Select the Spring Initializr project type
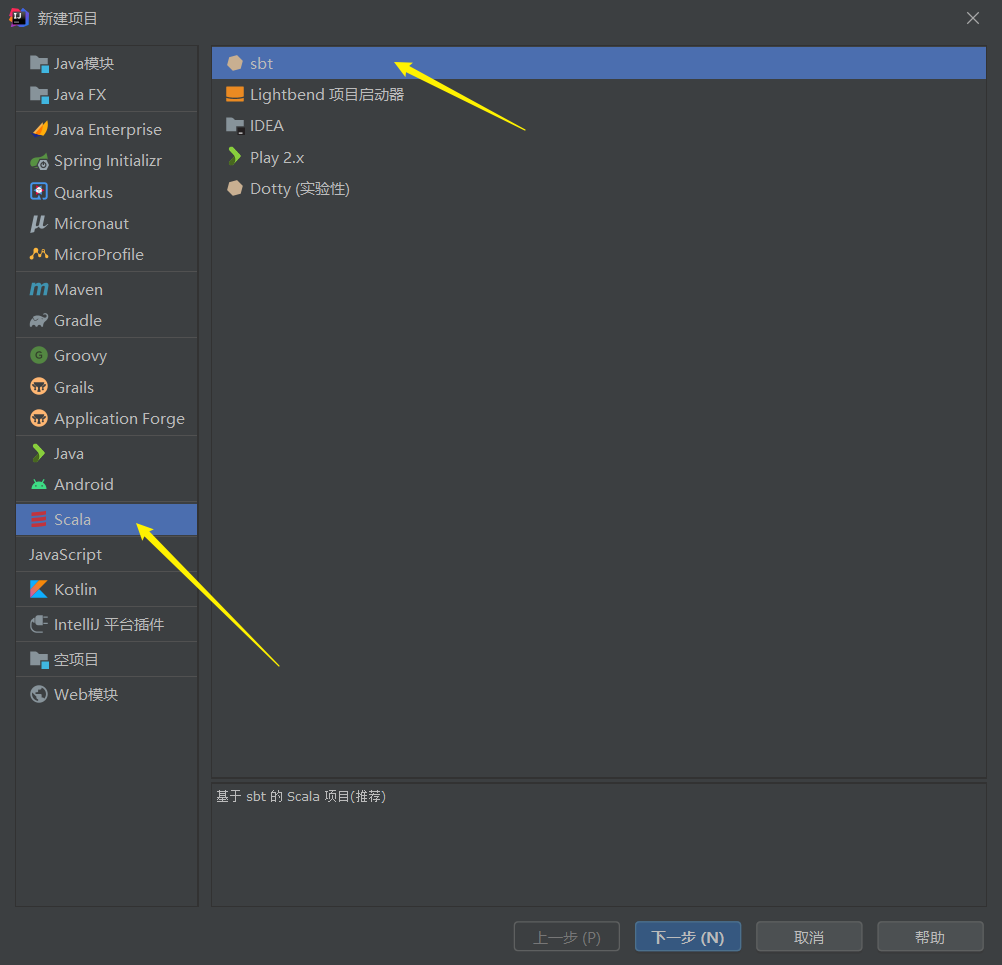1002x965 pixels. pos(105,160)
